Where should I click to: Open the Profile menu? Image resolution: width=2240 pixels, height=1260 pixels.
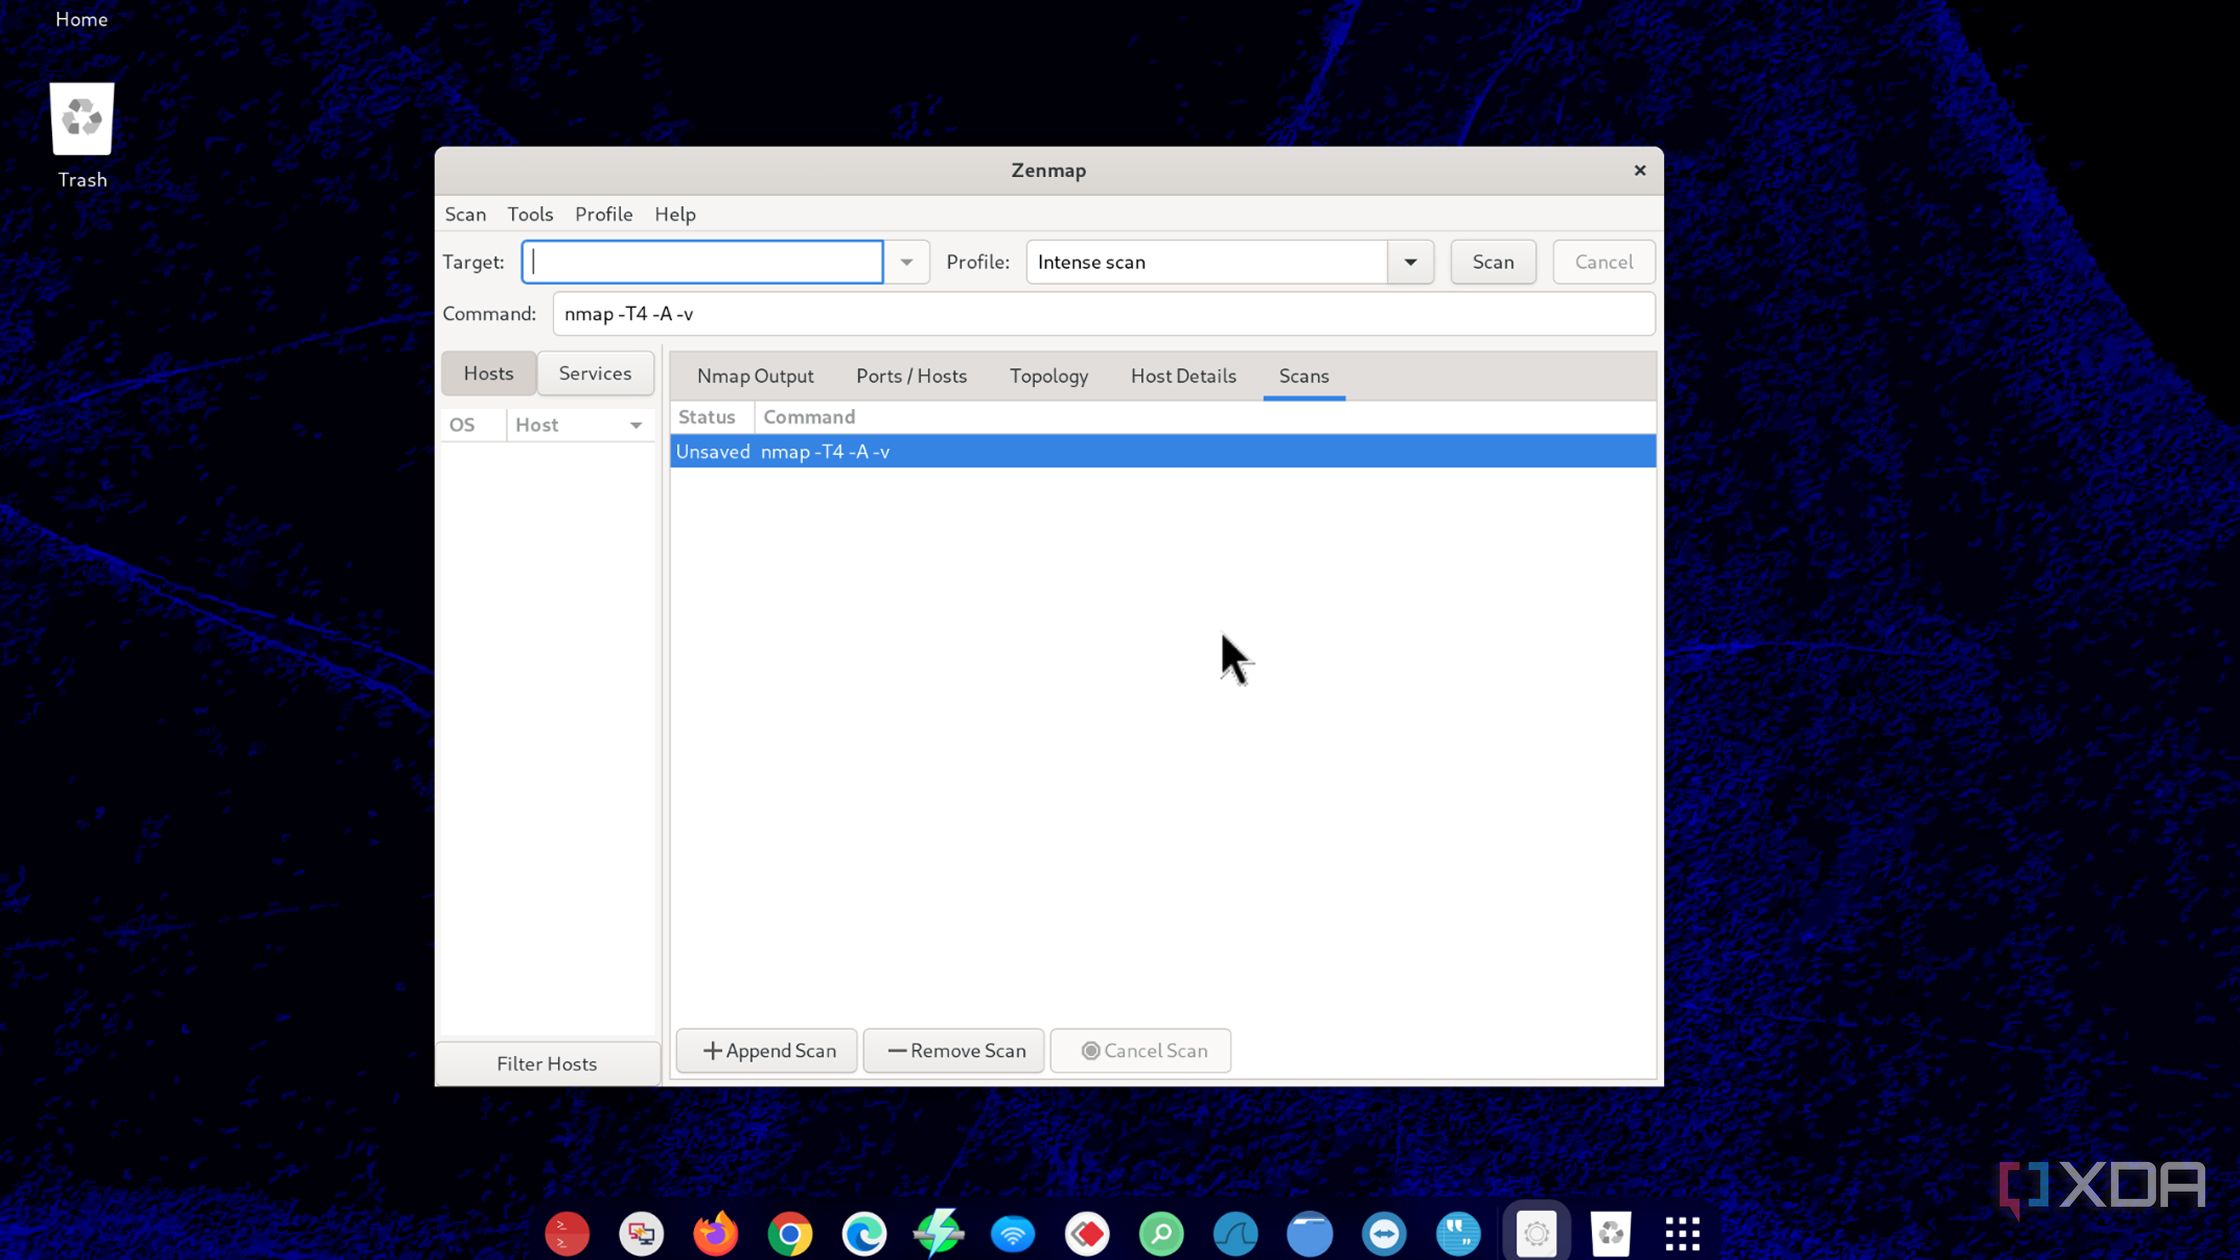pyautogui.click(x=604, y=214)
